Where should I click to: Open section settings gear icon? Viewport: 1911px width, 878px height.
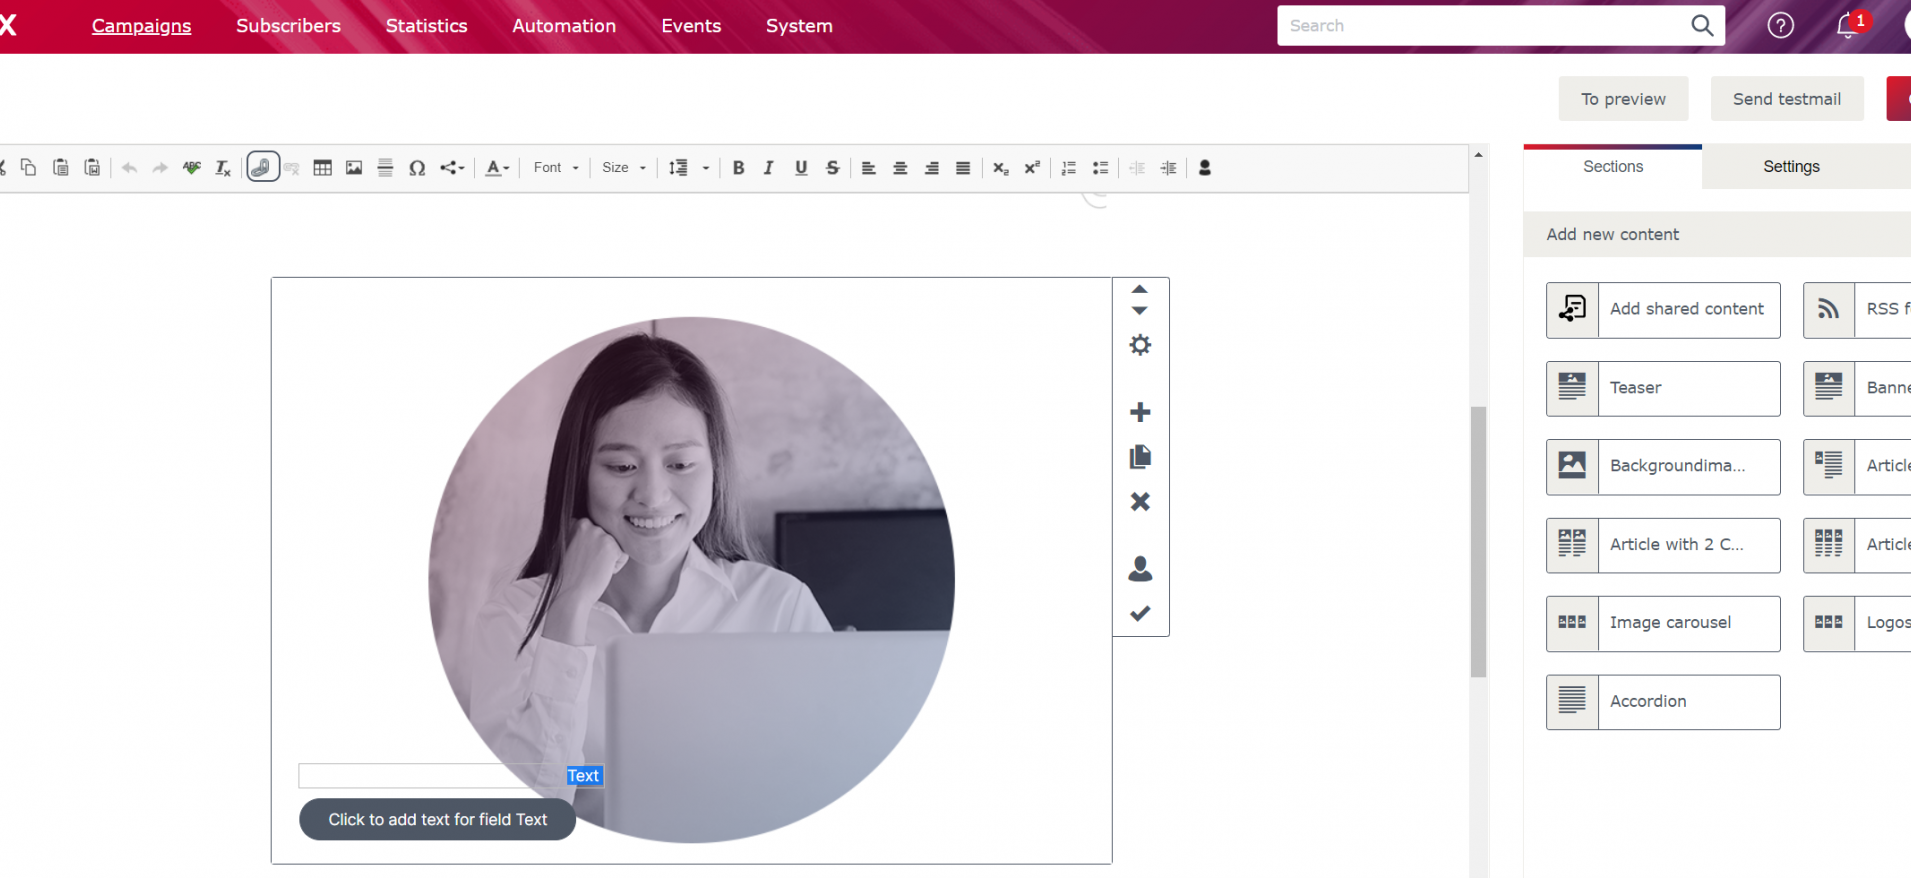pyautogui.click(x=1140, y=345)
